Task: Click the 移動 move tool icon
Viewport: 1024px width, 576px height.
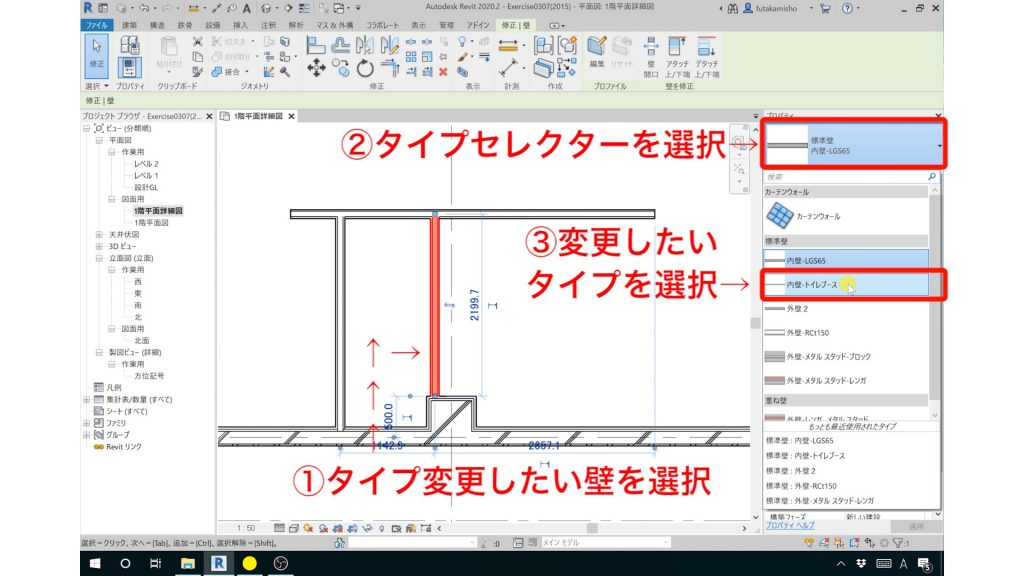Action: coord(317,66)
